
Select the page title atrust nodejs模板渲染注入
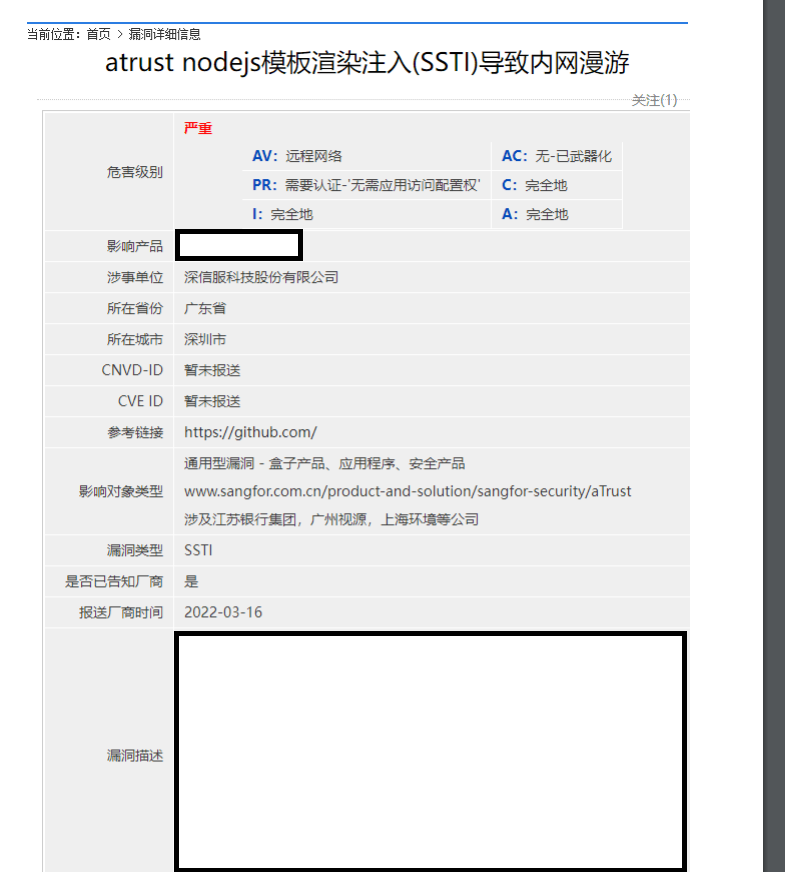point(367,62)
